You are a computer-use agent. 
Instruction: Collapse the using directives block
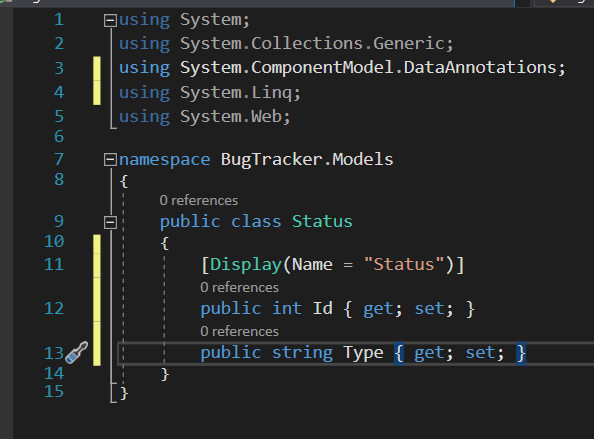[110, 20]
